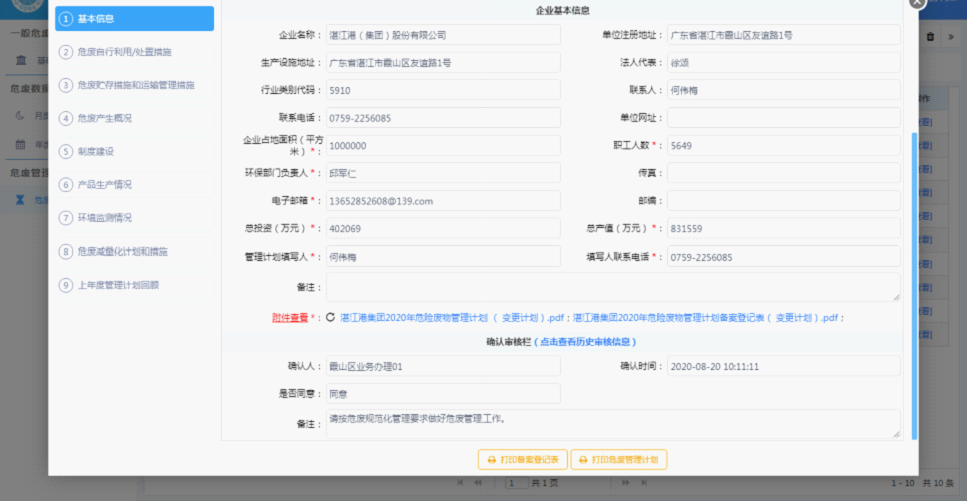
Task: Print 备案登记表 via 打印备案登记表 button
Action: pos(523,460)
